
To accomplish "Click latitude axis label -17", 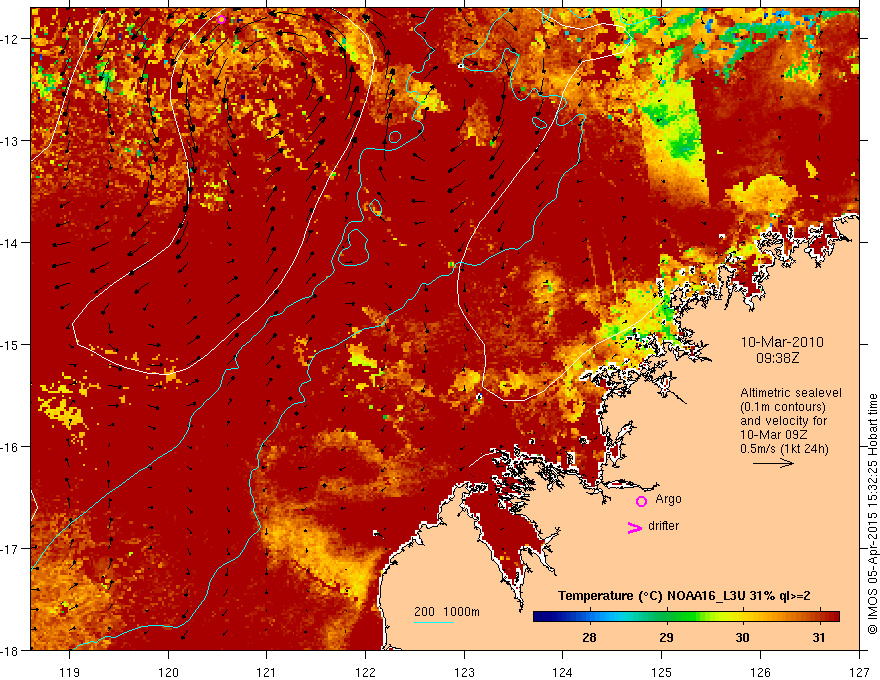I will (10, 548).
